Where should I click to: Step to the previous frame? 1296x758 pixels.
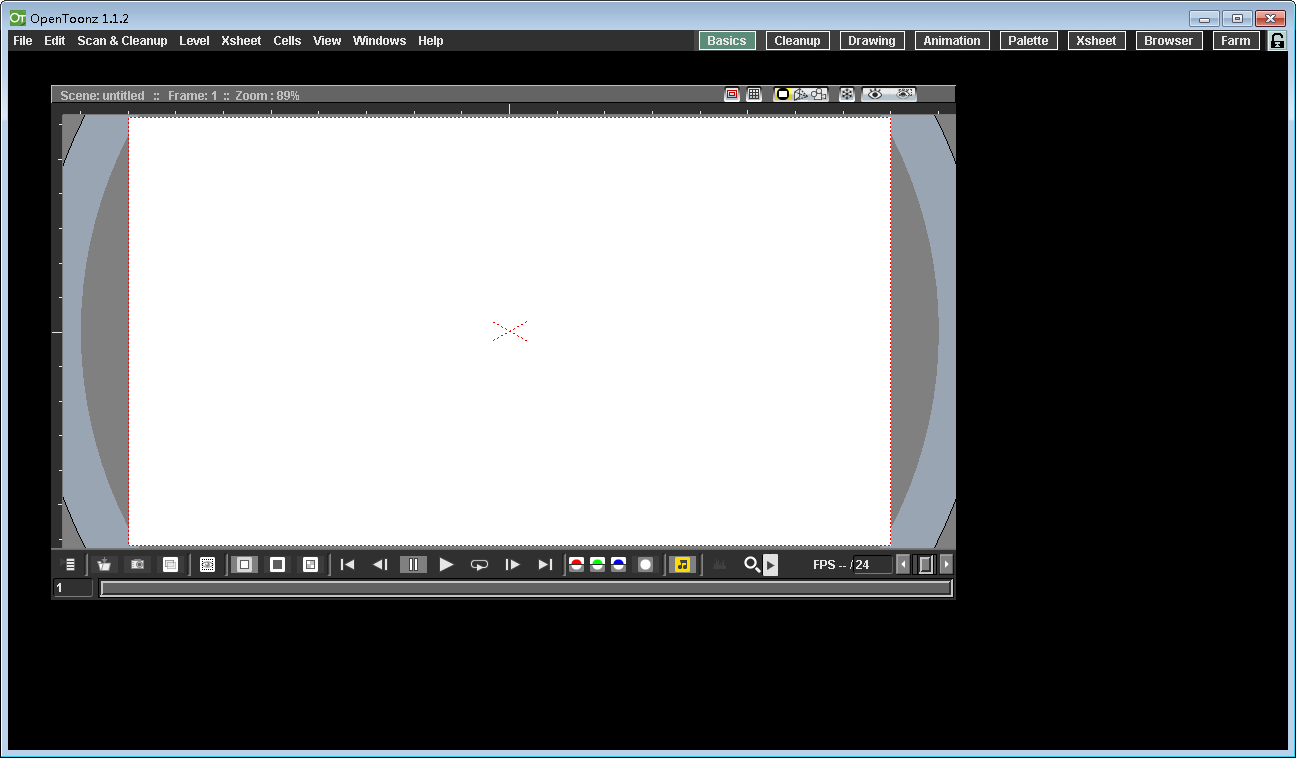(380, 565)
